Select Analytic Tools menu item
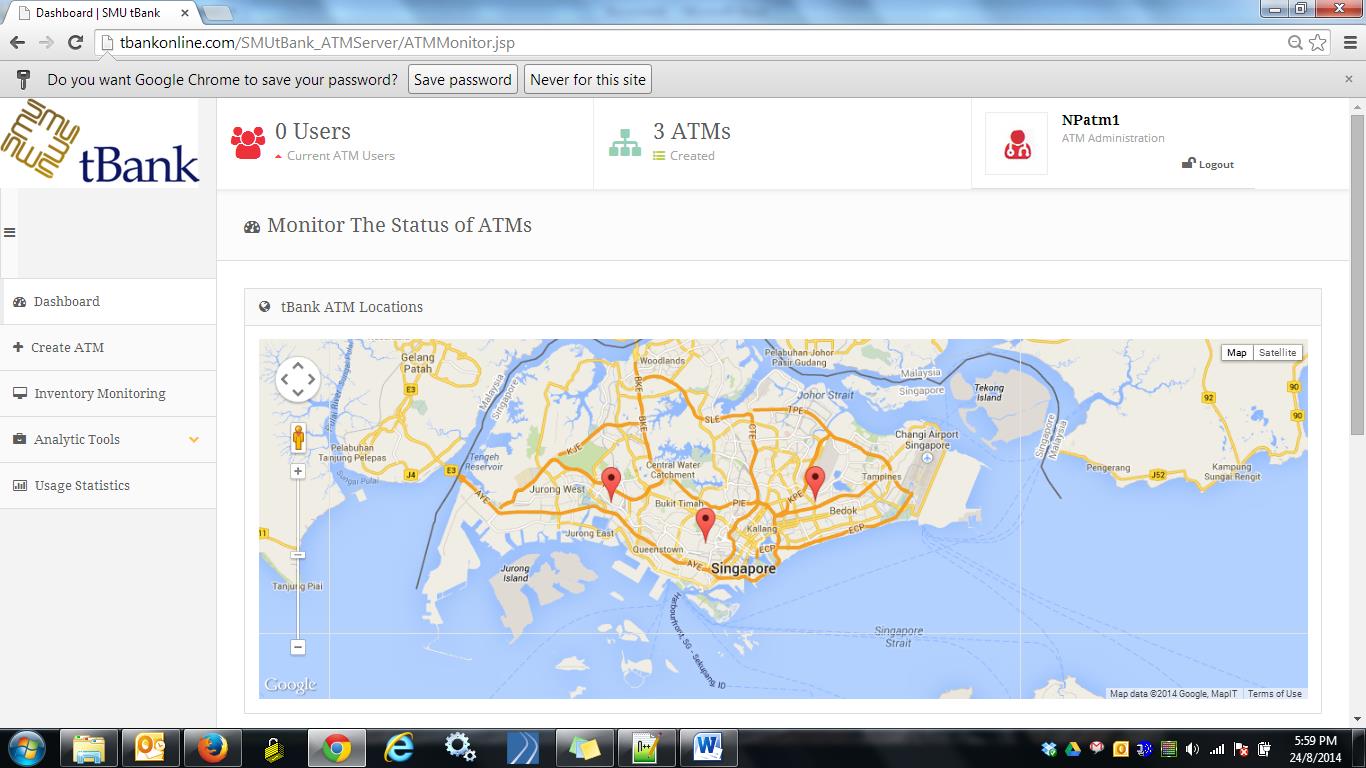Viewport: 1366px width, 768px height. (108, 439)
